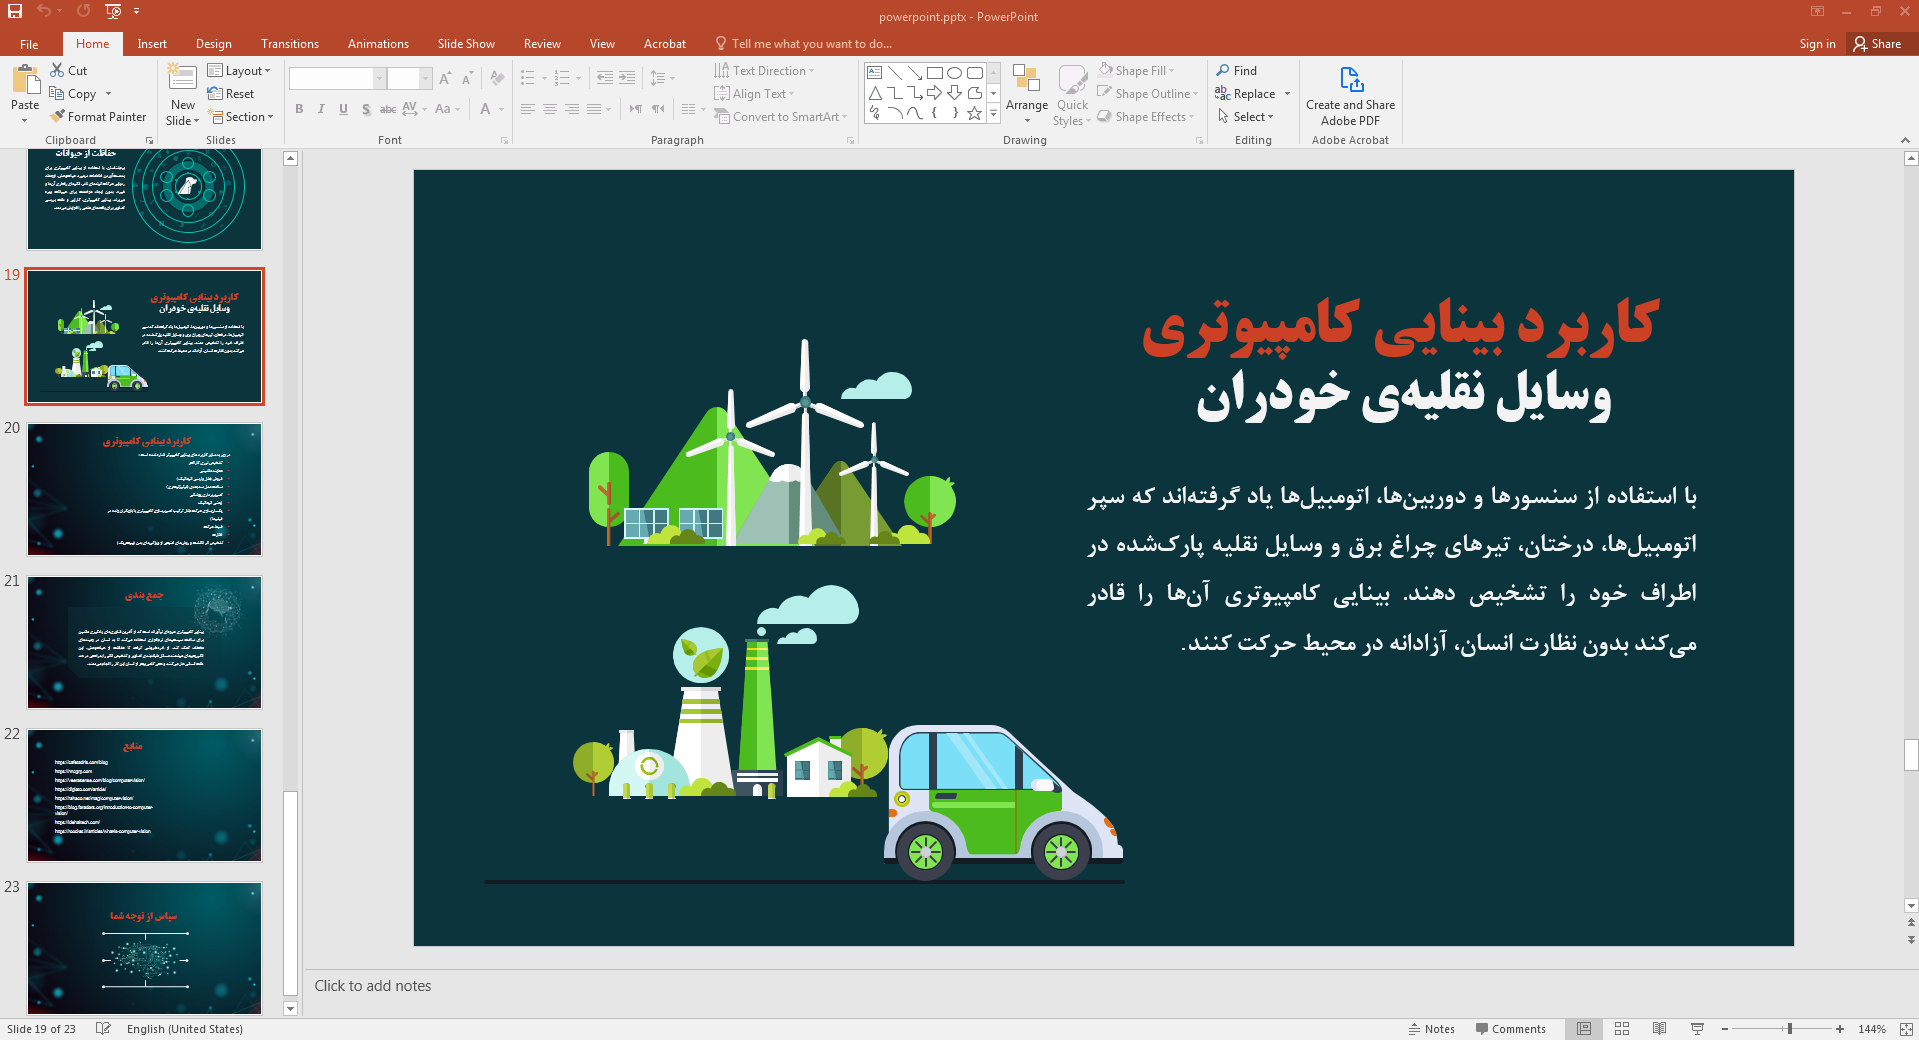Pick the oval shape in shapes gallery
This screenshot has width=1919, height=1040.
tap(954, 73)
